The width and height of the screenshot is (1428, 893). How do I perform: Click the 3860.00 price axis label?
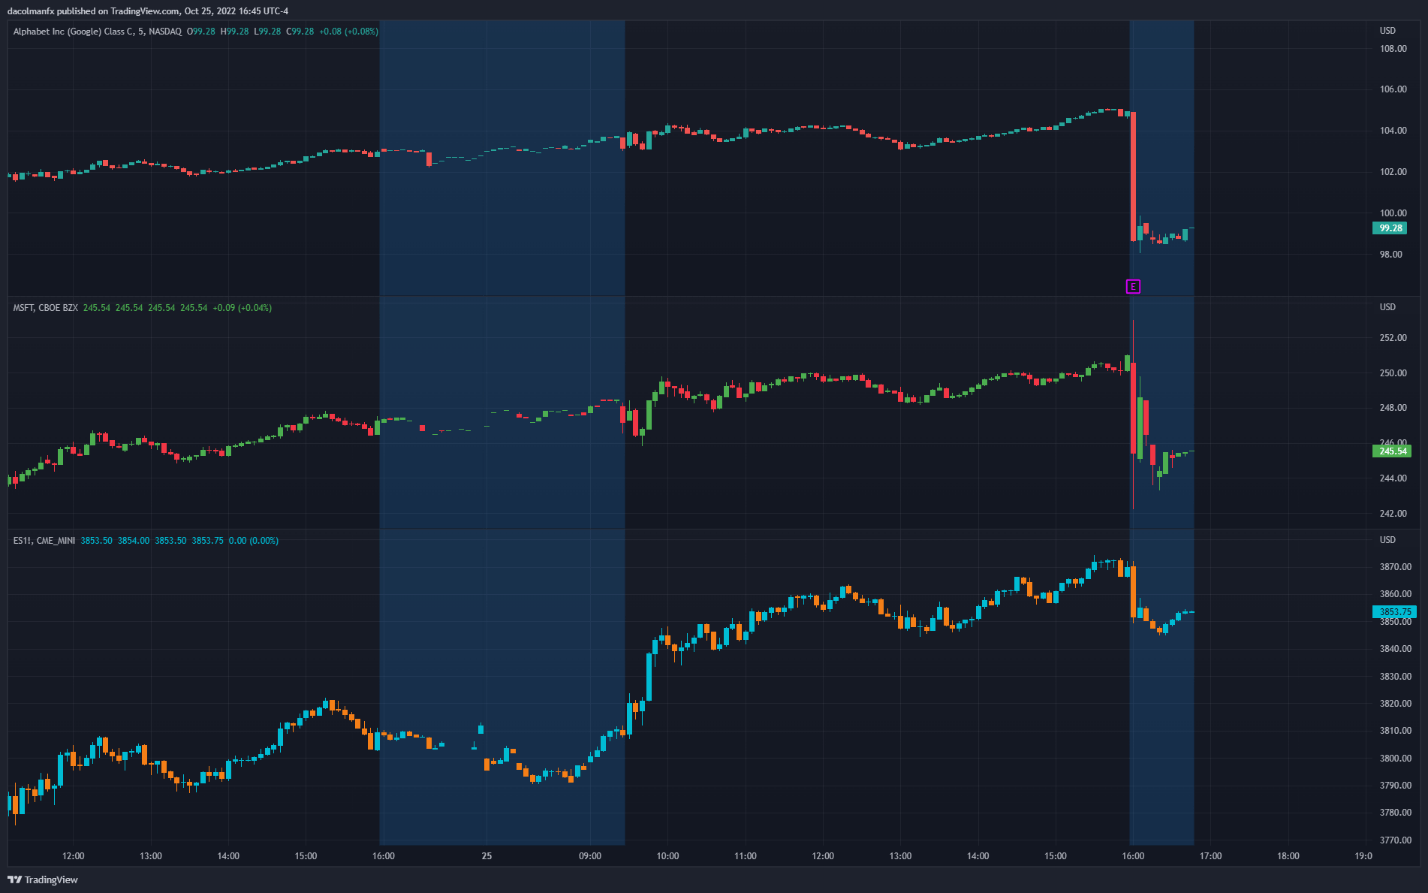click(1395, 594)
